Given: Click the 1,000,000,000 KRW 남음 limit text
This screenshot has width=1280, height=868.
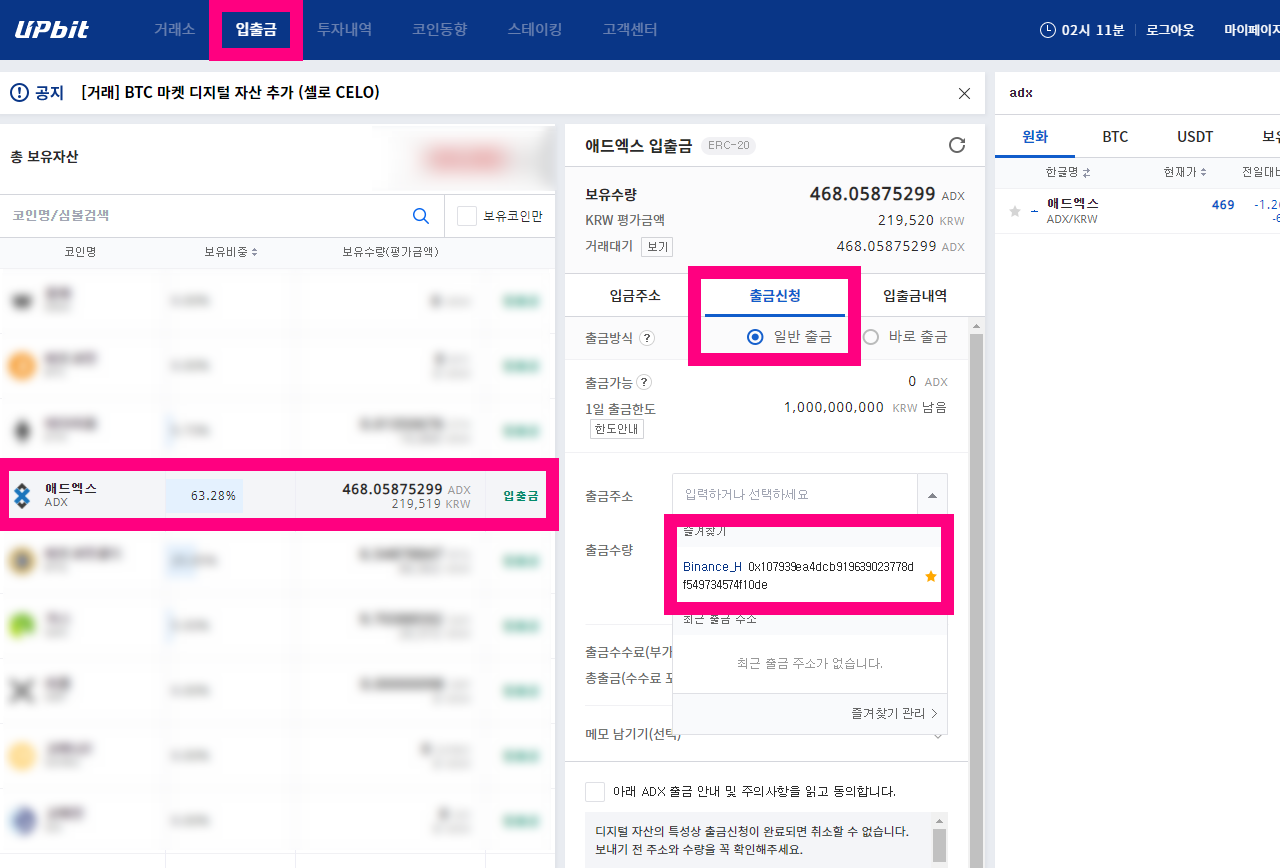Looking at the screenshot, I should point(865,407).
